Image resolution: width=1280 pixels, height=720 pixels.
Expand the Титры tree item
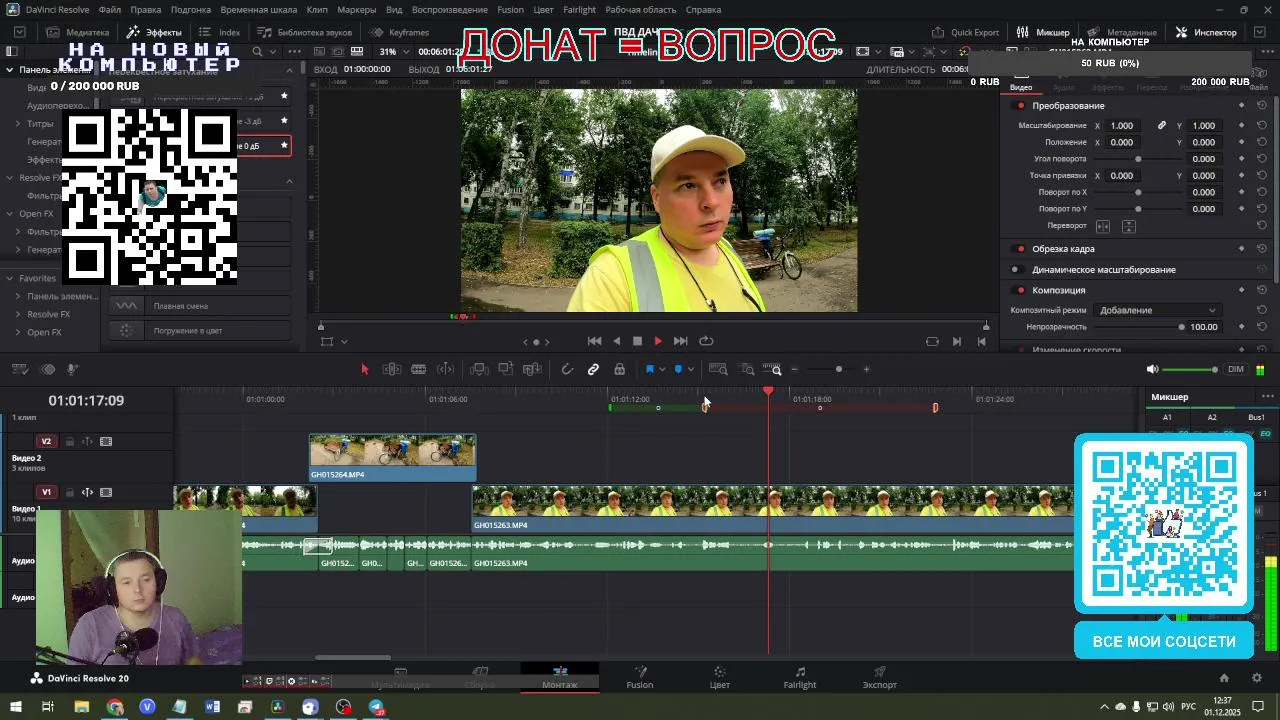[18, 124]
